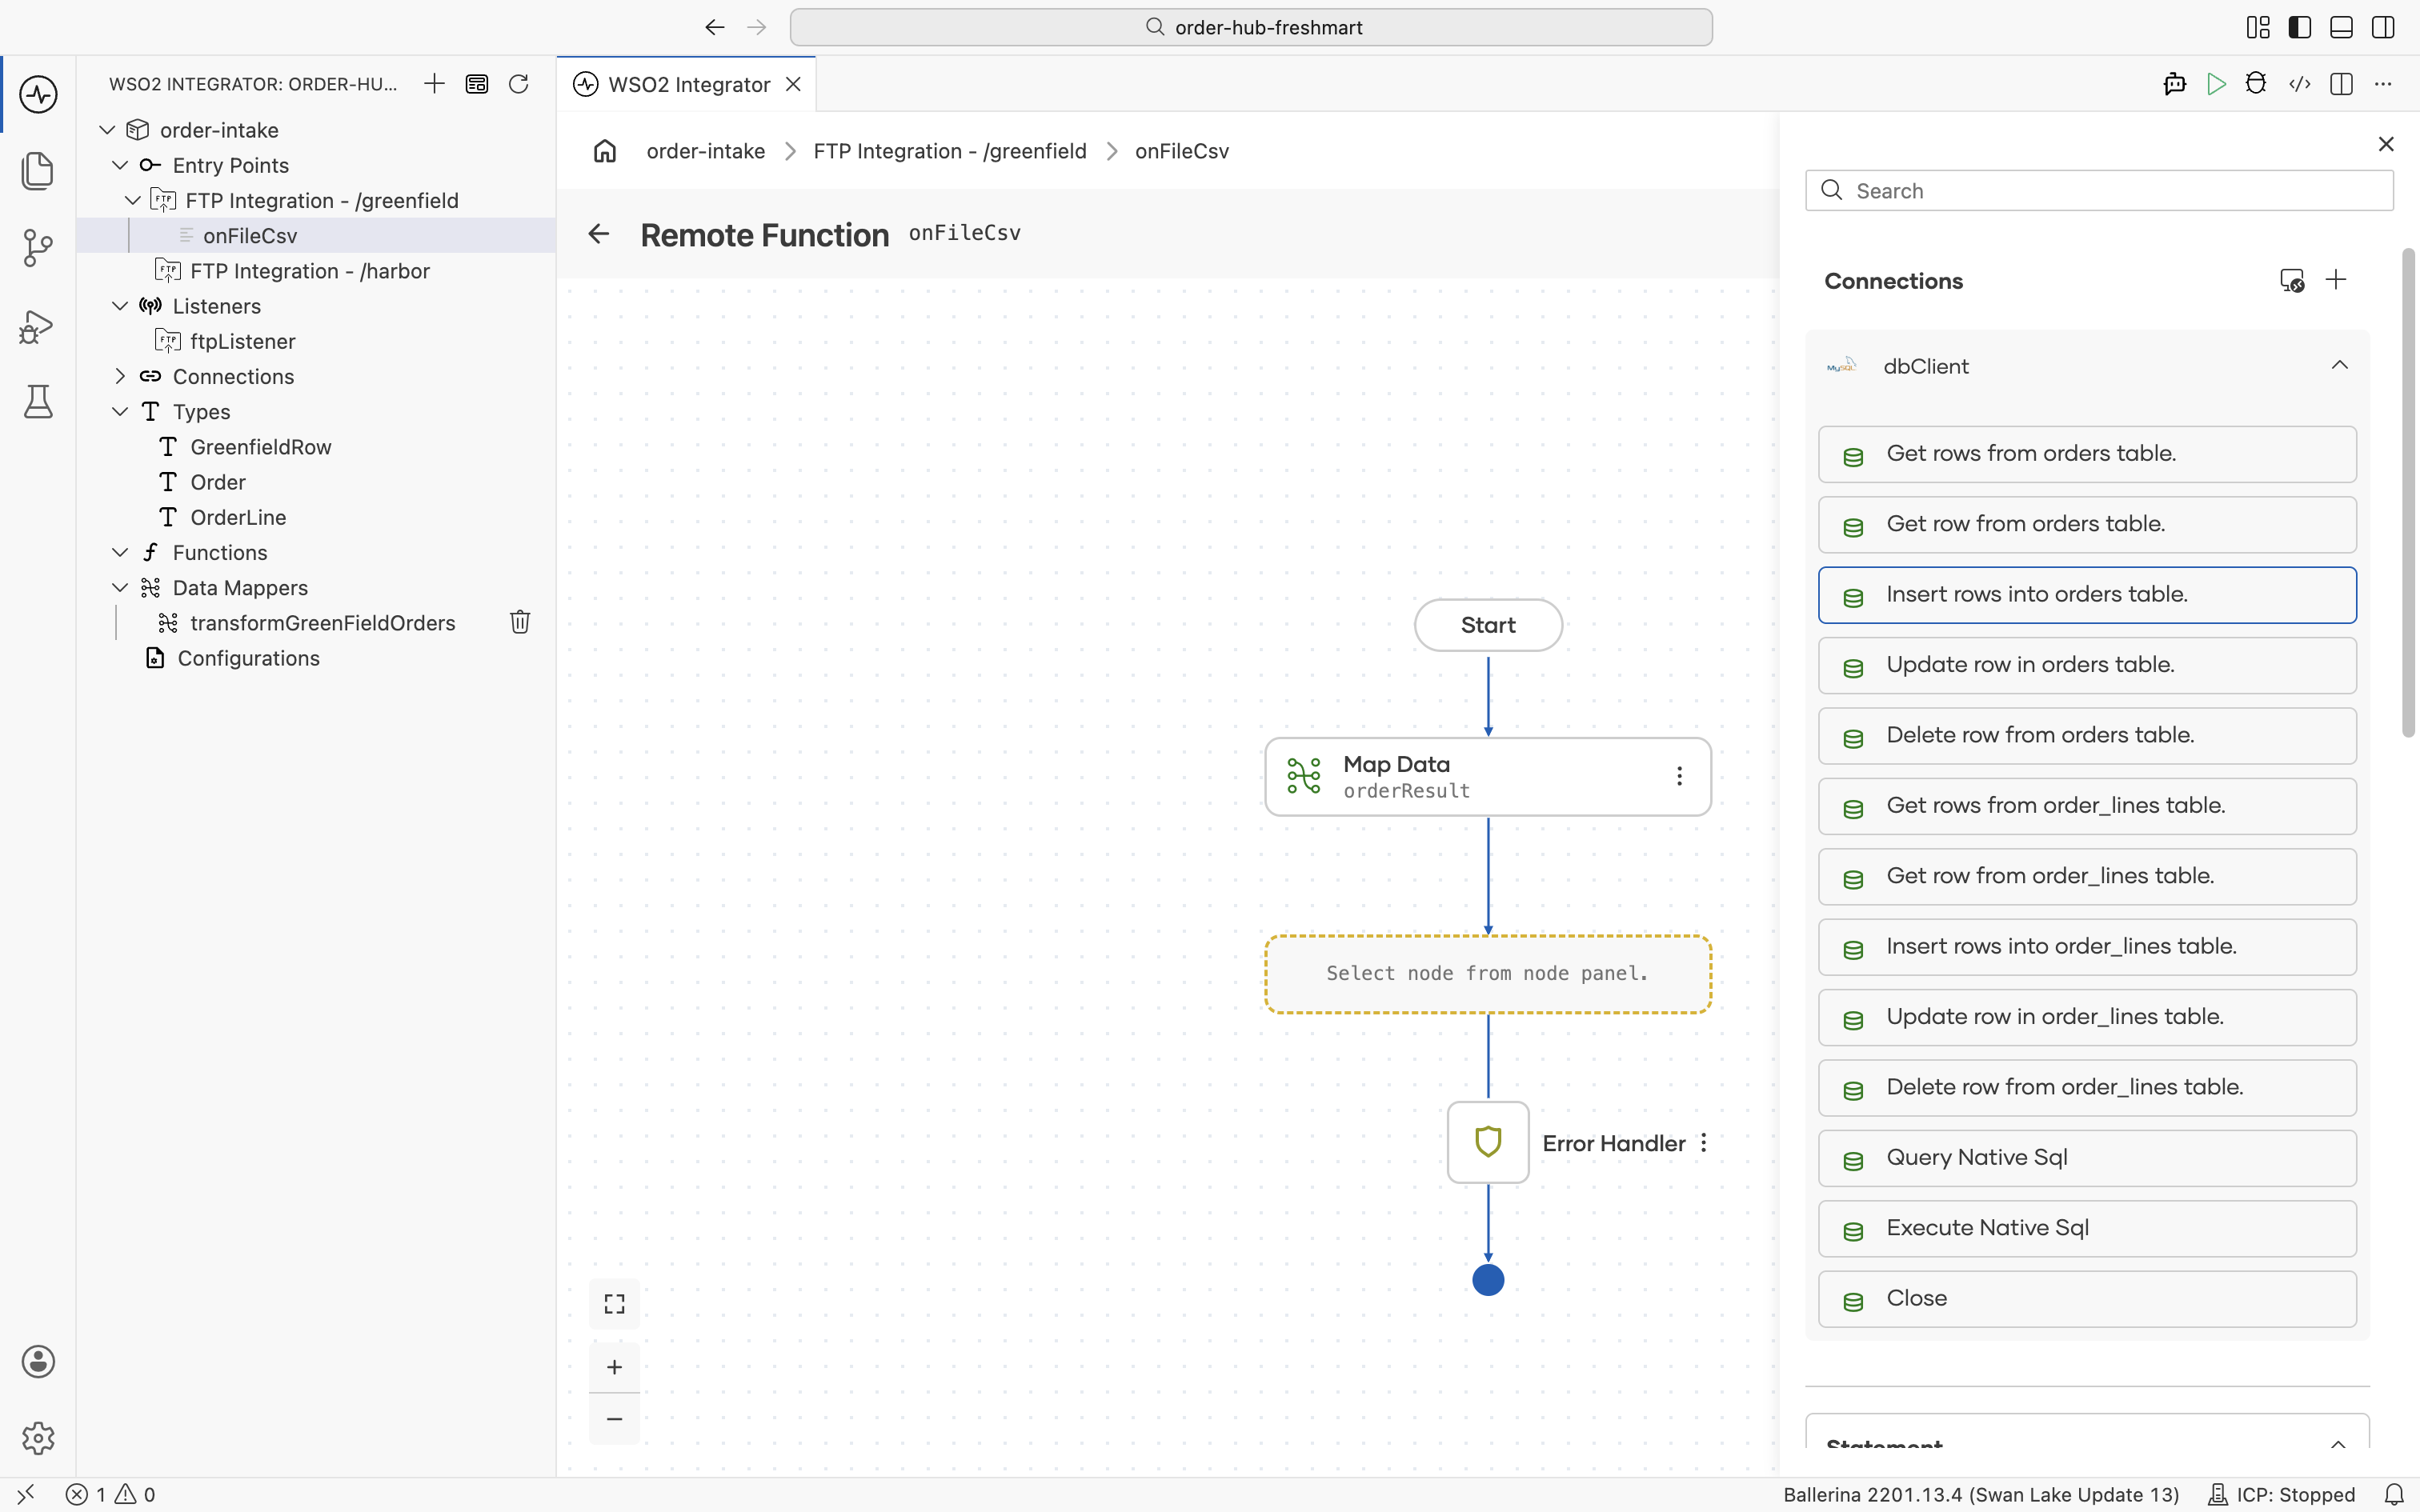Zoom in on the diagram canvas
Screen dimensions: 2420x1512
614,1367
